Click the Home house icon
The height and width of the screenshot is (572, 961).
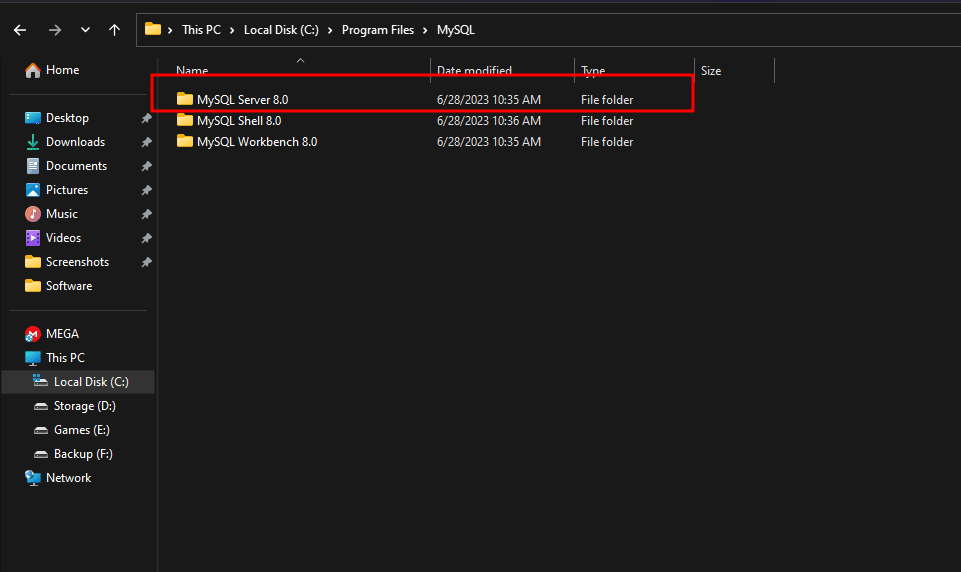(x=32, y=71)
